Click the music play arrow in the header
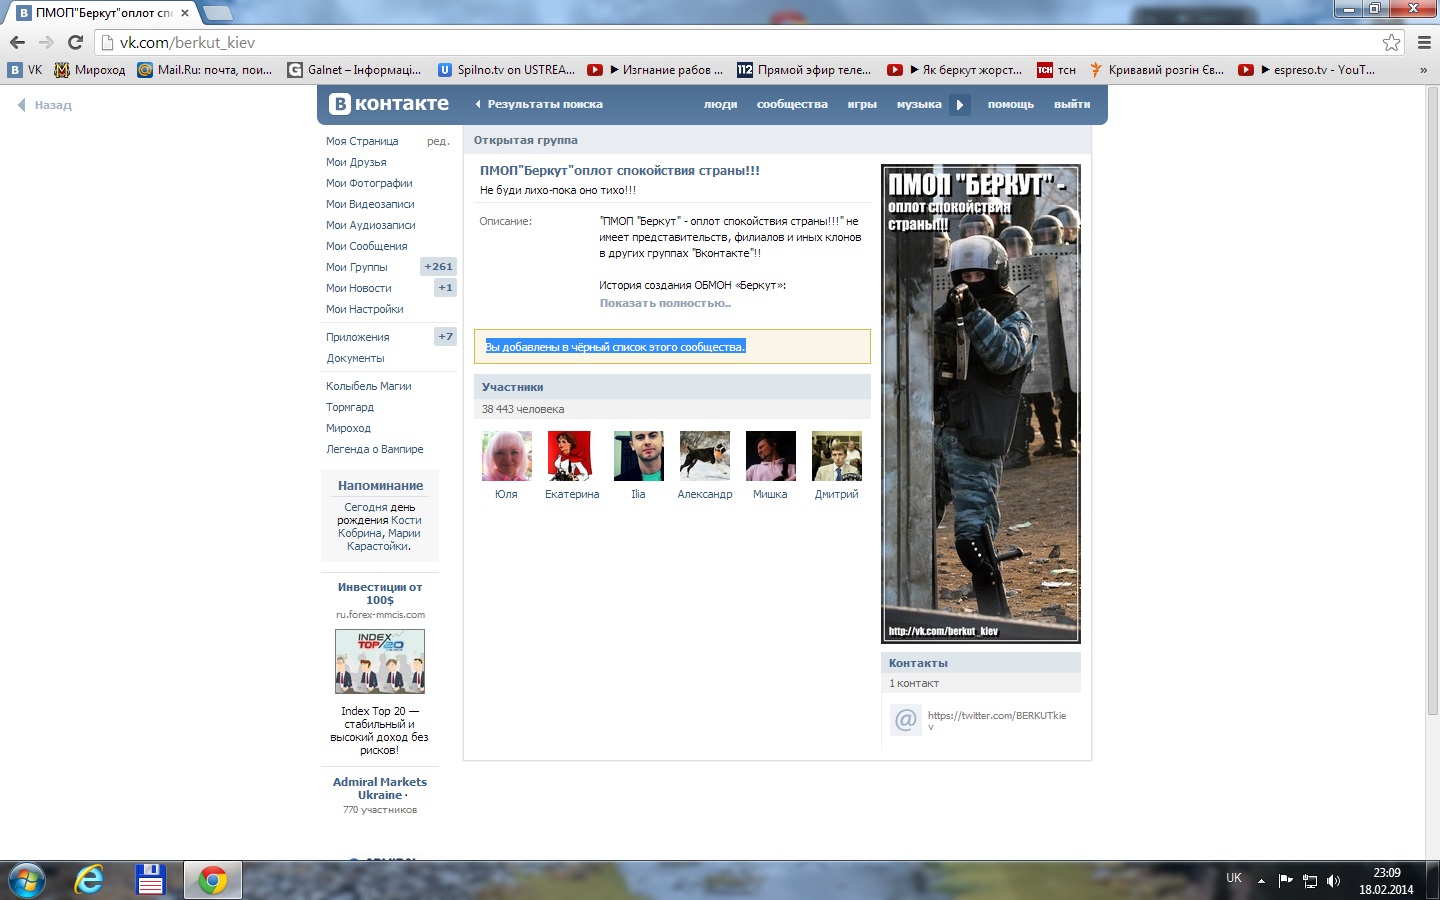 coord(960,104)
